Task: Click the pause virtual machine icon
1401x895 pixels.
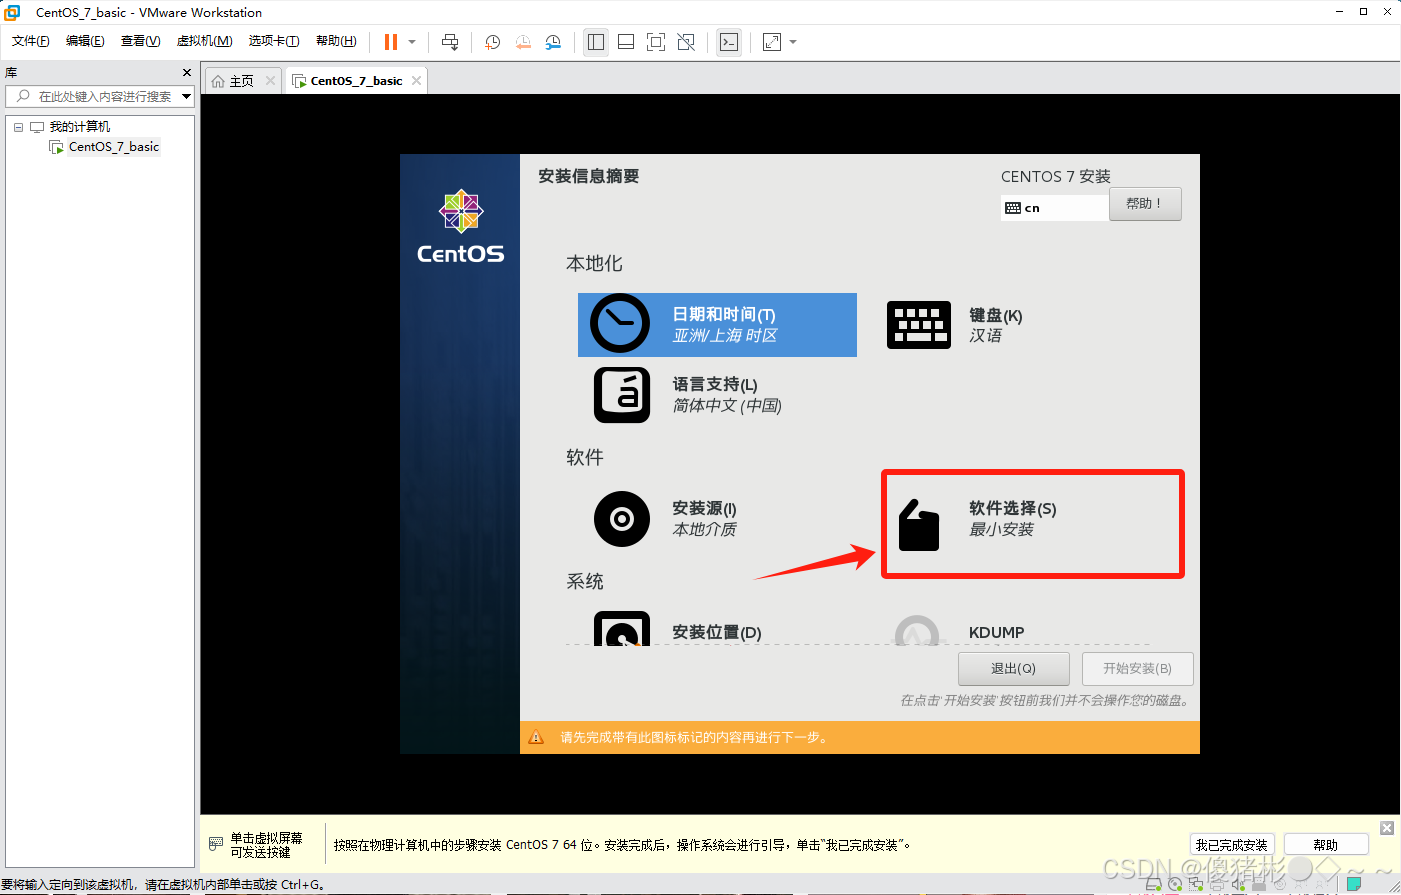Action: pos(391,42)
